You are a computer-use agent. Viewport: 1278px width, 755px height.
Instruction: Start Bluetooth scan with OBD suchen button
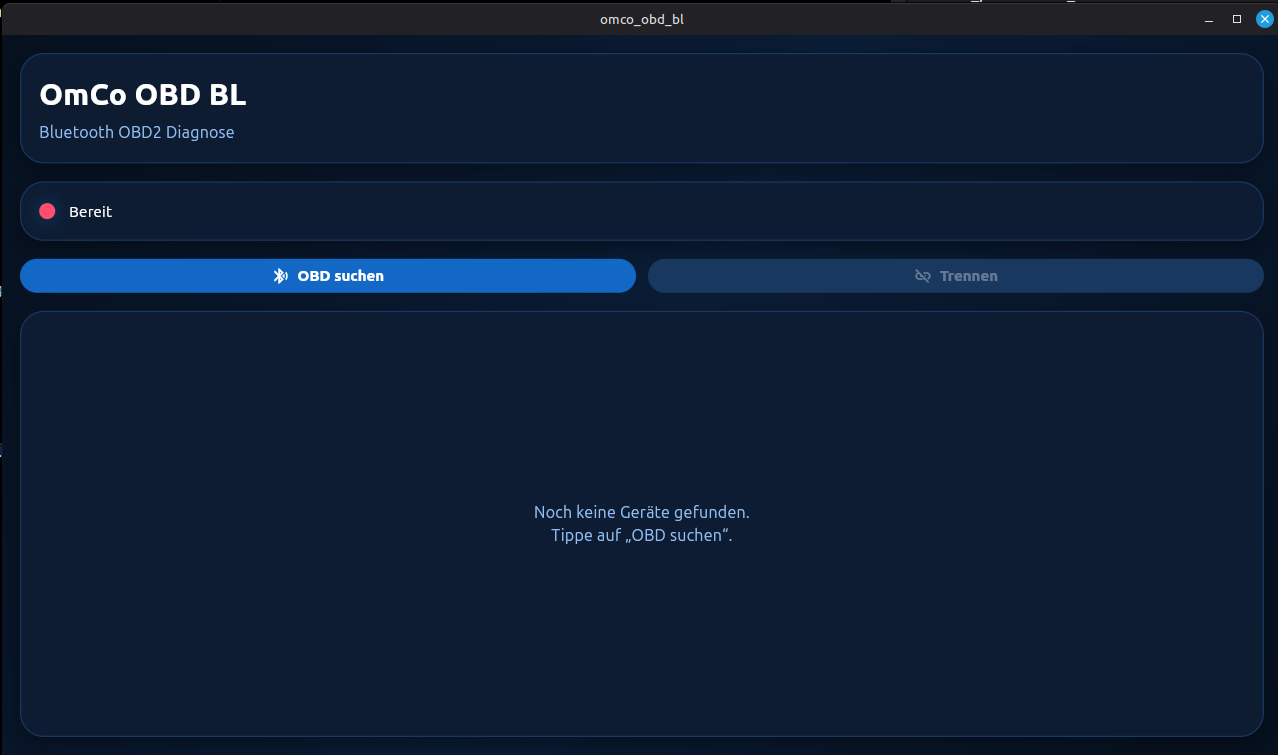[x=328, y=276]
